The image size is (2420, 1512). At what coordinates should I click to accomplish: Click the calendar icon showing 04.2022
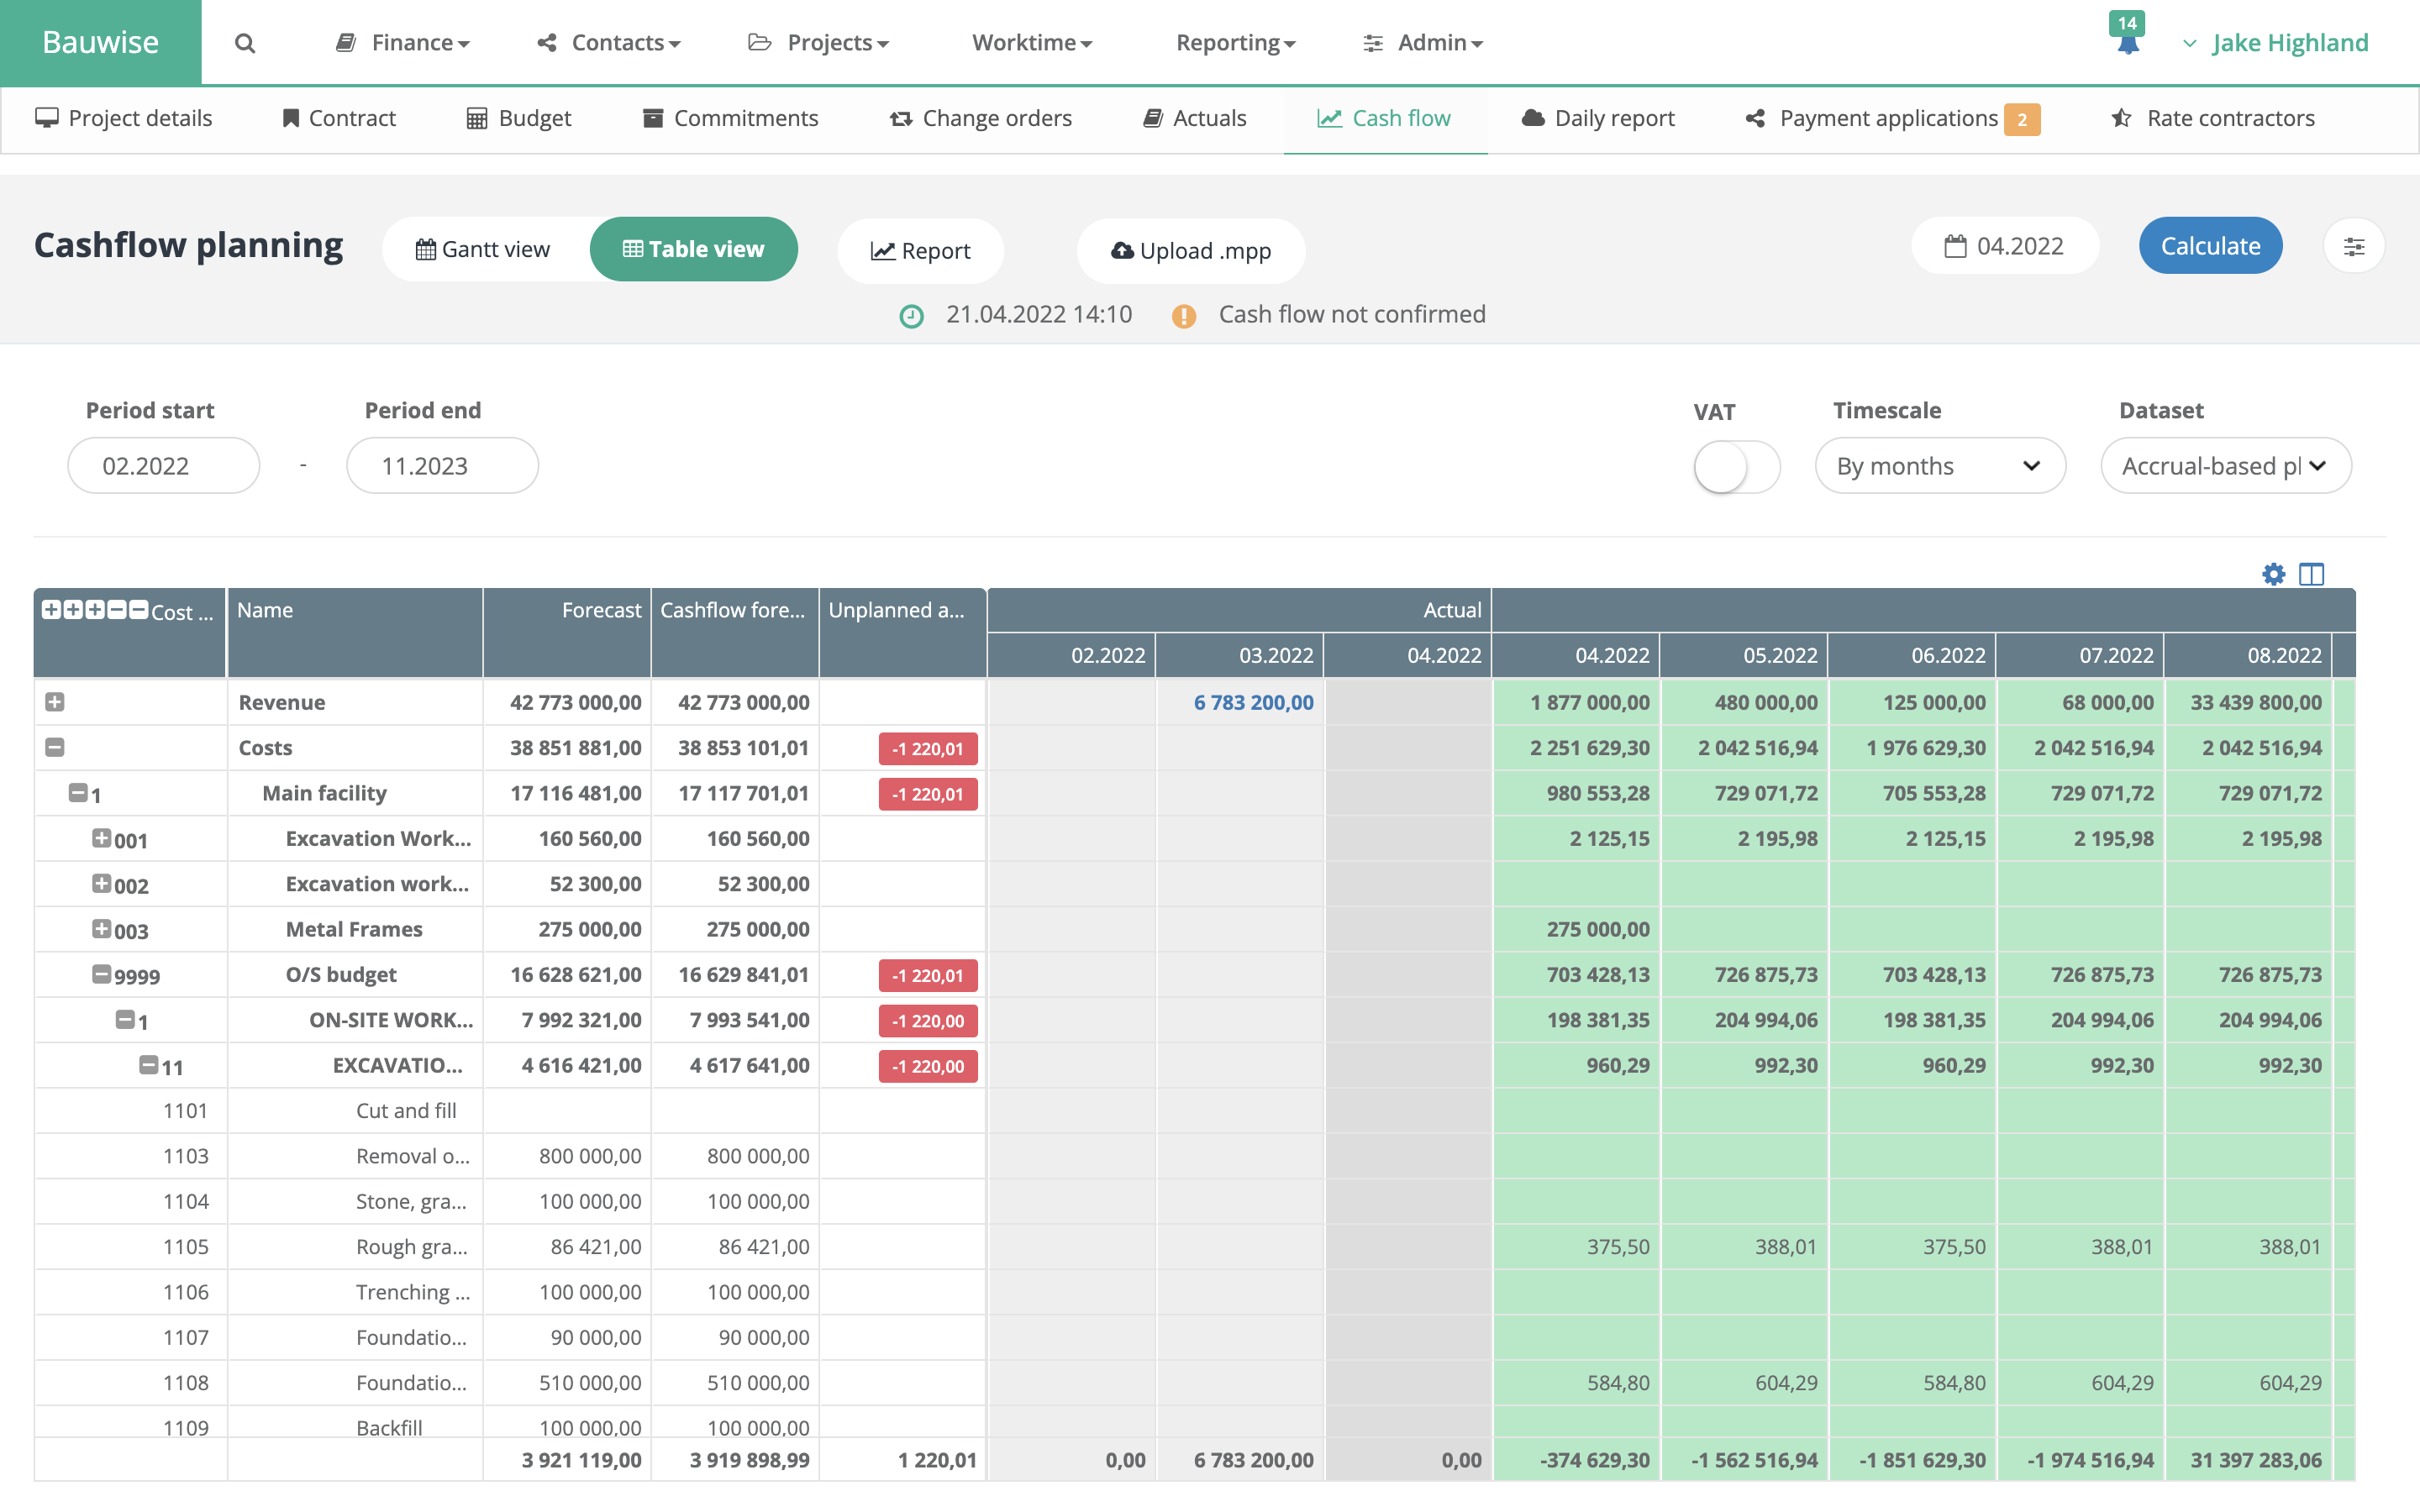pyautogui.click(x=1955, y=246)
